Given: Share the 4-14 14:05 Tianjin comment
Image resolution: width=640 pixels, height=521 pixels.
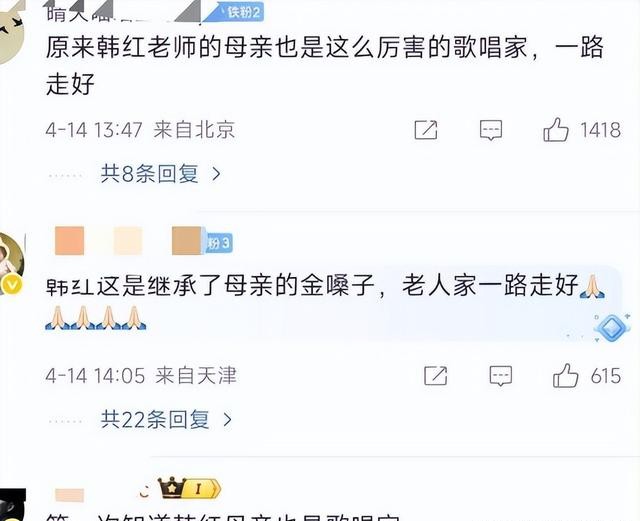Looking at the screenshot, I should tap(436, 376).
